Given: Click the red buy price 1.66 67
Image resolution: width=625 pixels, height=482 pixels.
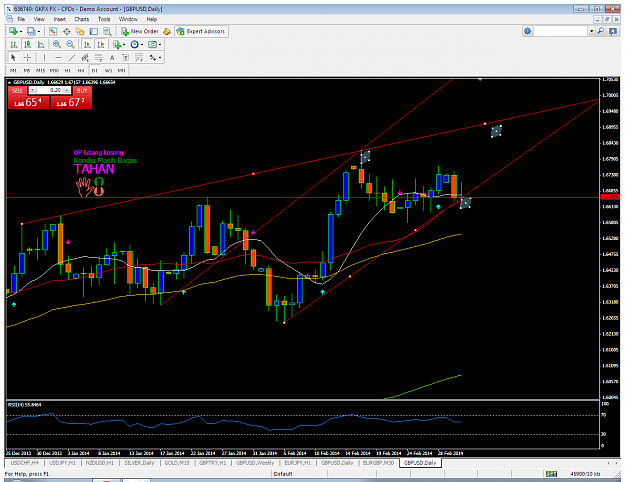Looking at the screenshot, I should [71, 102].
